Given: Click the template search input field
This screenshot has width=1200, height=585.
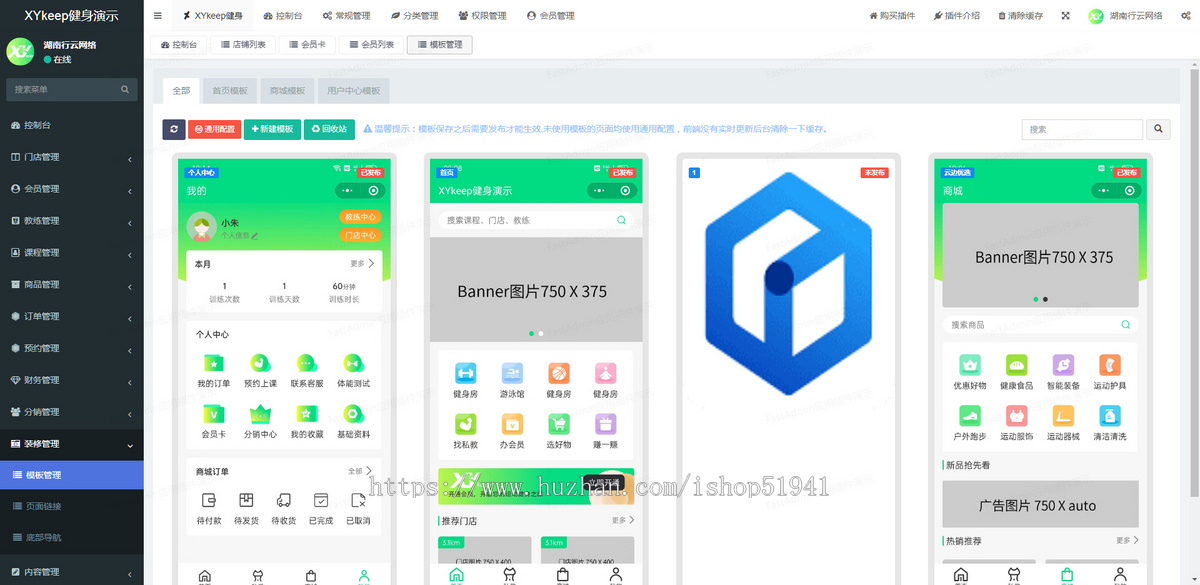Looking at the screenshot, I should coord(1082,129).
